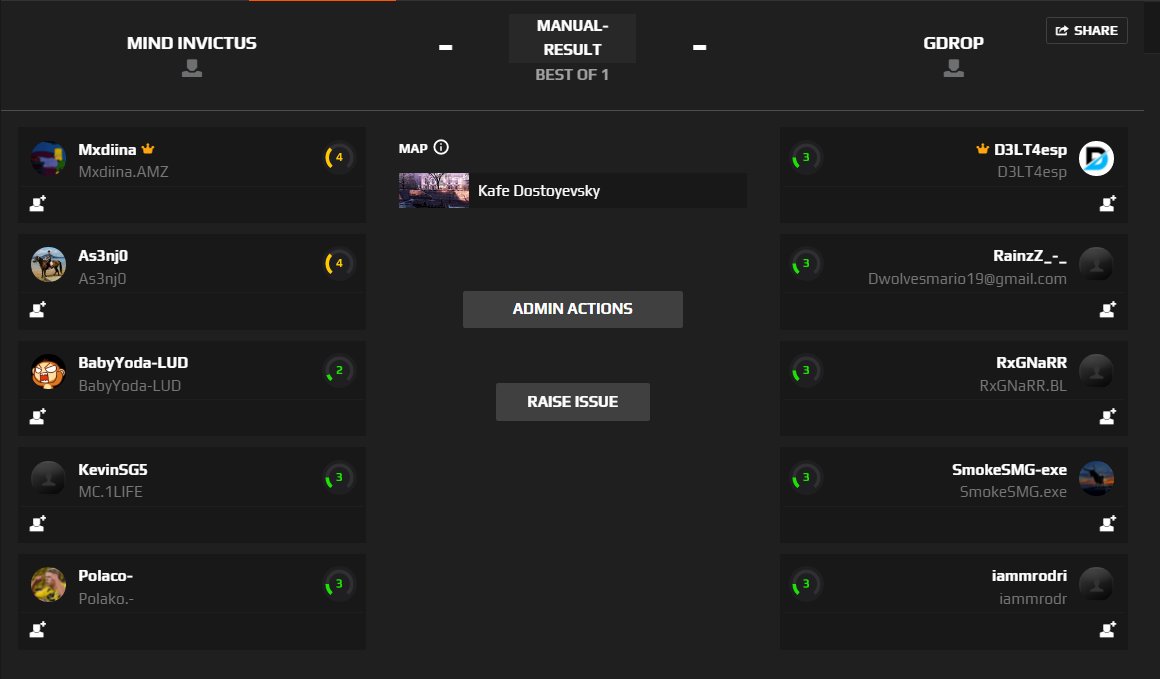Open player name Polaco-
Screen dimensions: 1160x679
click(x=106, y=575)
